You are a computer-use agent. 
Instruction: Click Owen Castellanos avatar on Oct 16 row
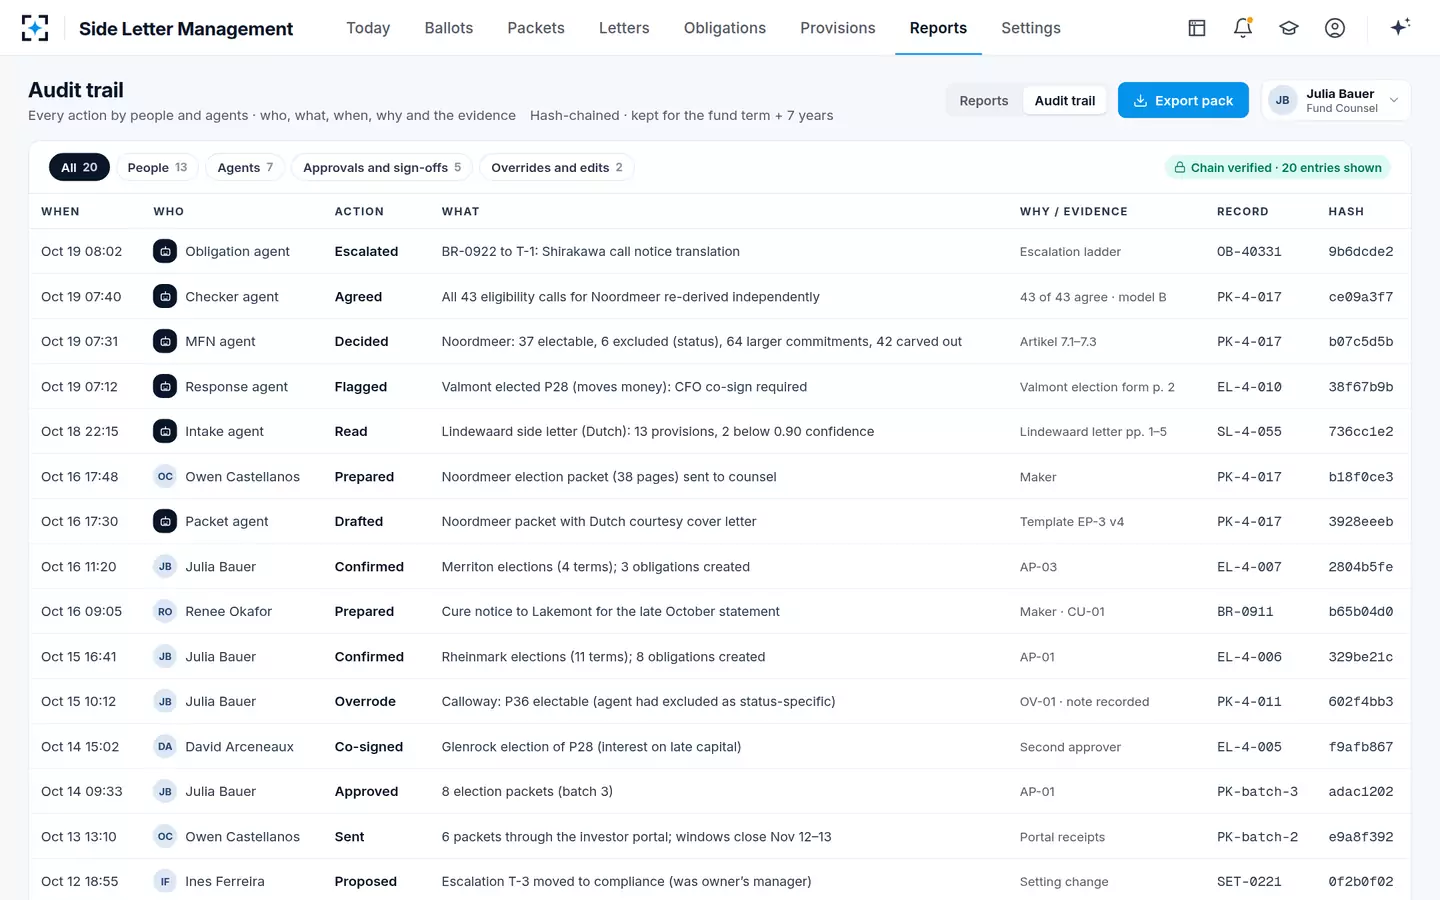[x=165, y=476]
